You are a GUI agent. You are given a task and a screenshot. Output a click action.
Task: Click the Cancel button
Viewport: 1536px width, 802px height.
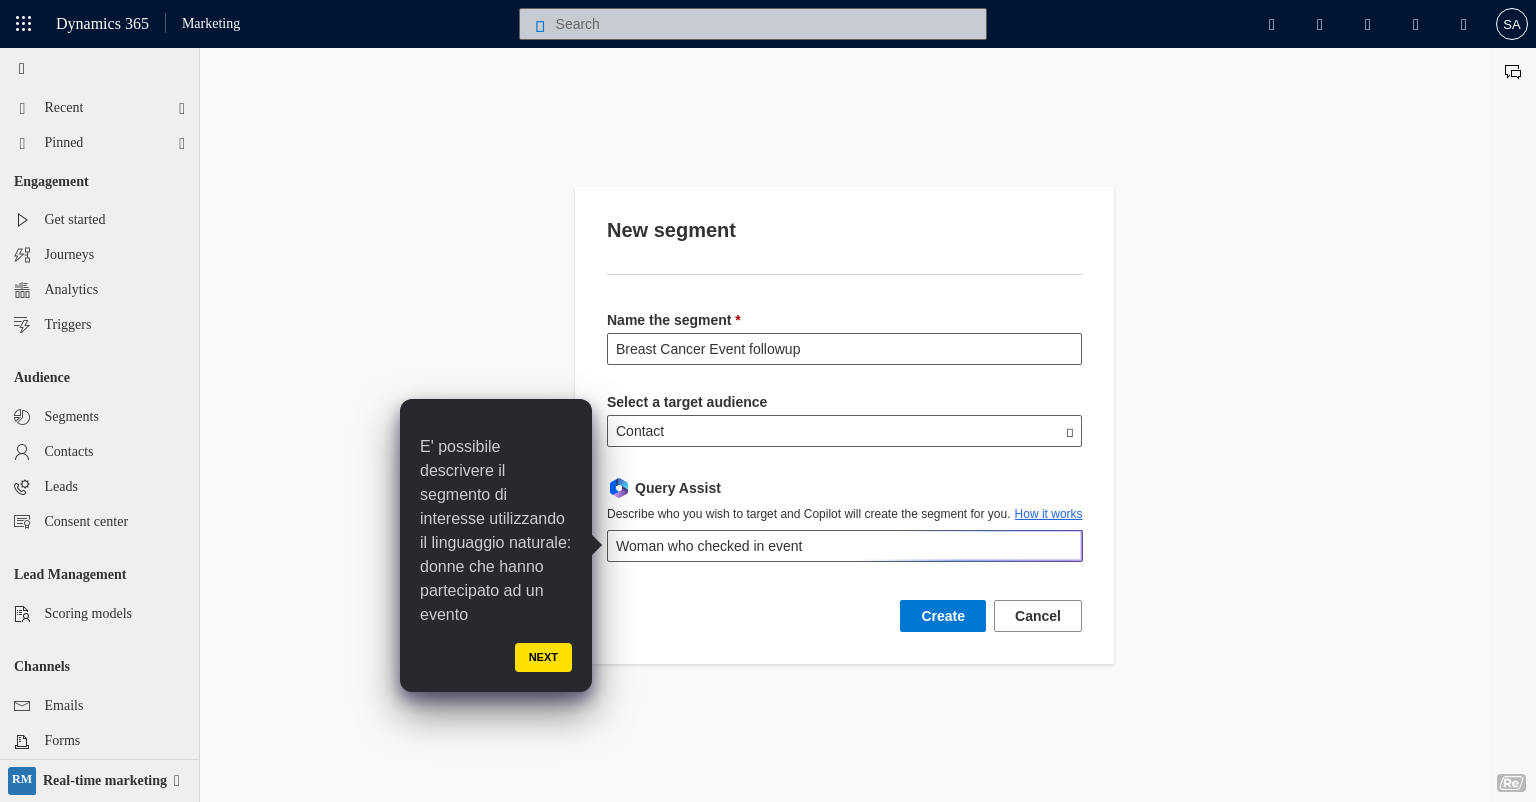click(x=1038, y=616)
